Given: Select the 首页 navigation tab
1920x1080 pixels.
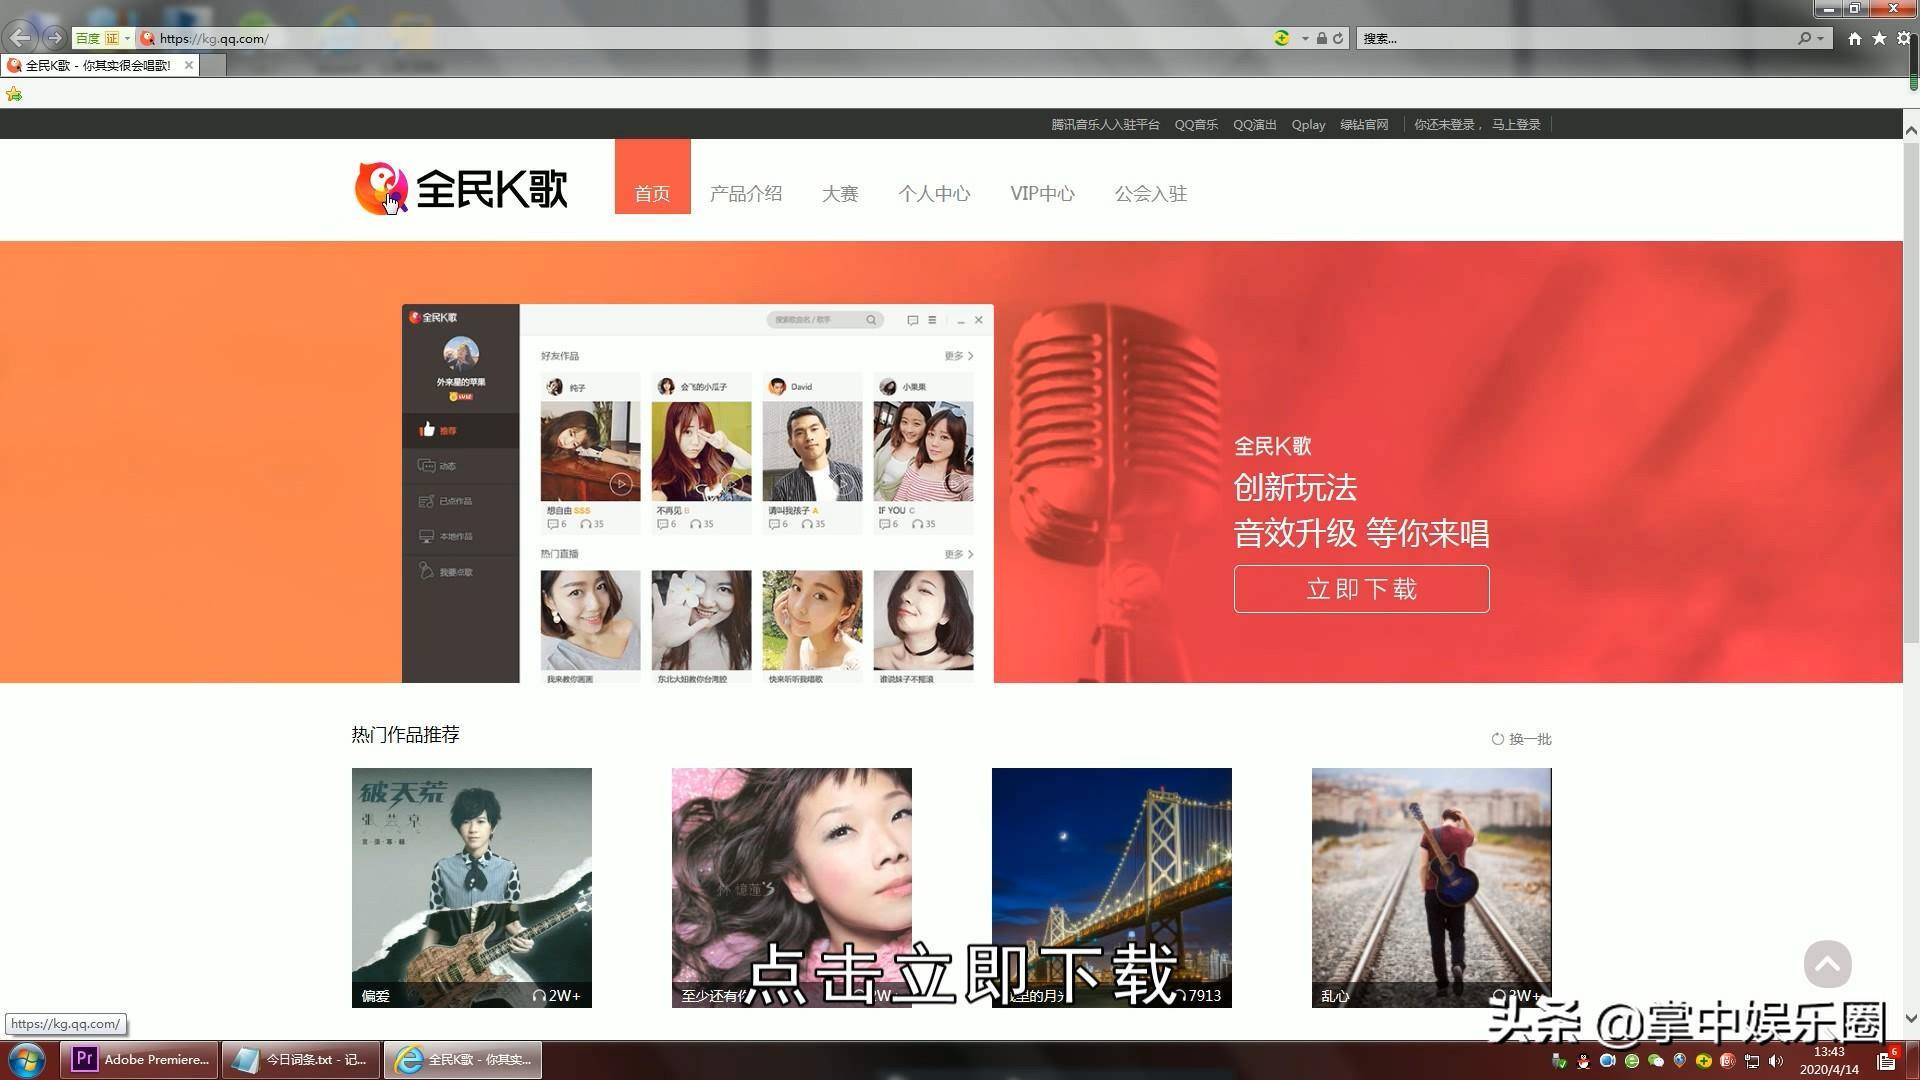Looking at the screenshot, I should (652, 177).
